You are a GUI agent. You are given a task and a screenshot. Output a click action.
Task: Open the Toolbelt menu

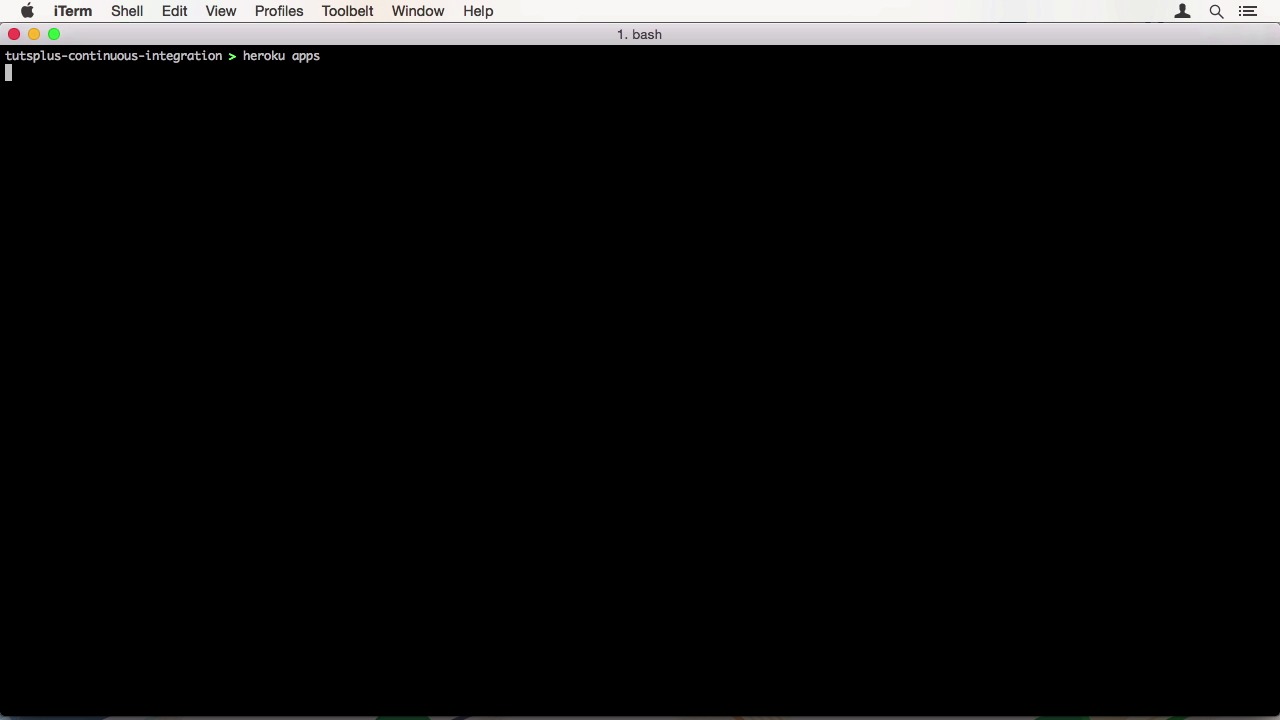pyautogui.click(x=347, y=11)
